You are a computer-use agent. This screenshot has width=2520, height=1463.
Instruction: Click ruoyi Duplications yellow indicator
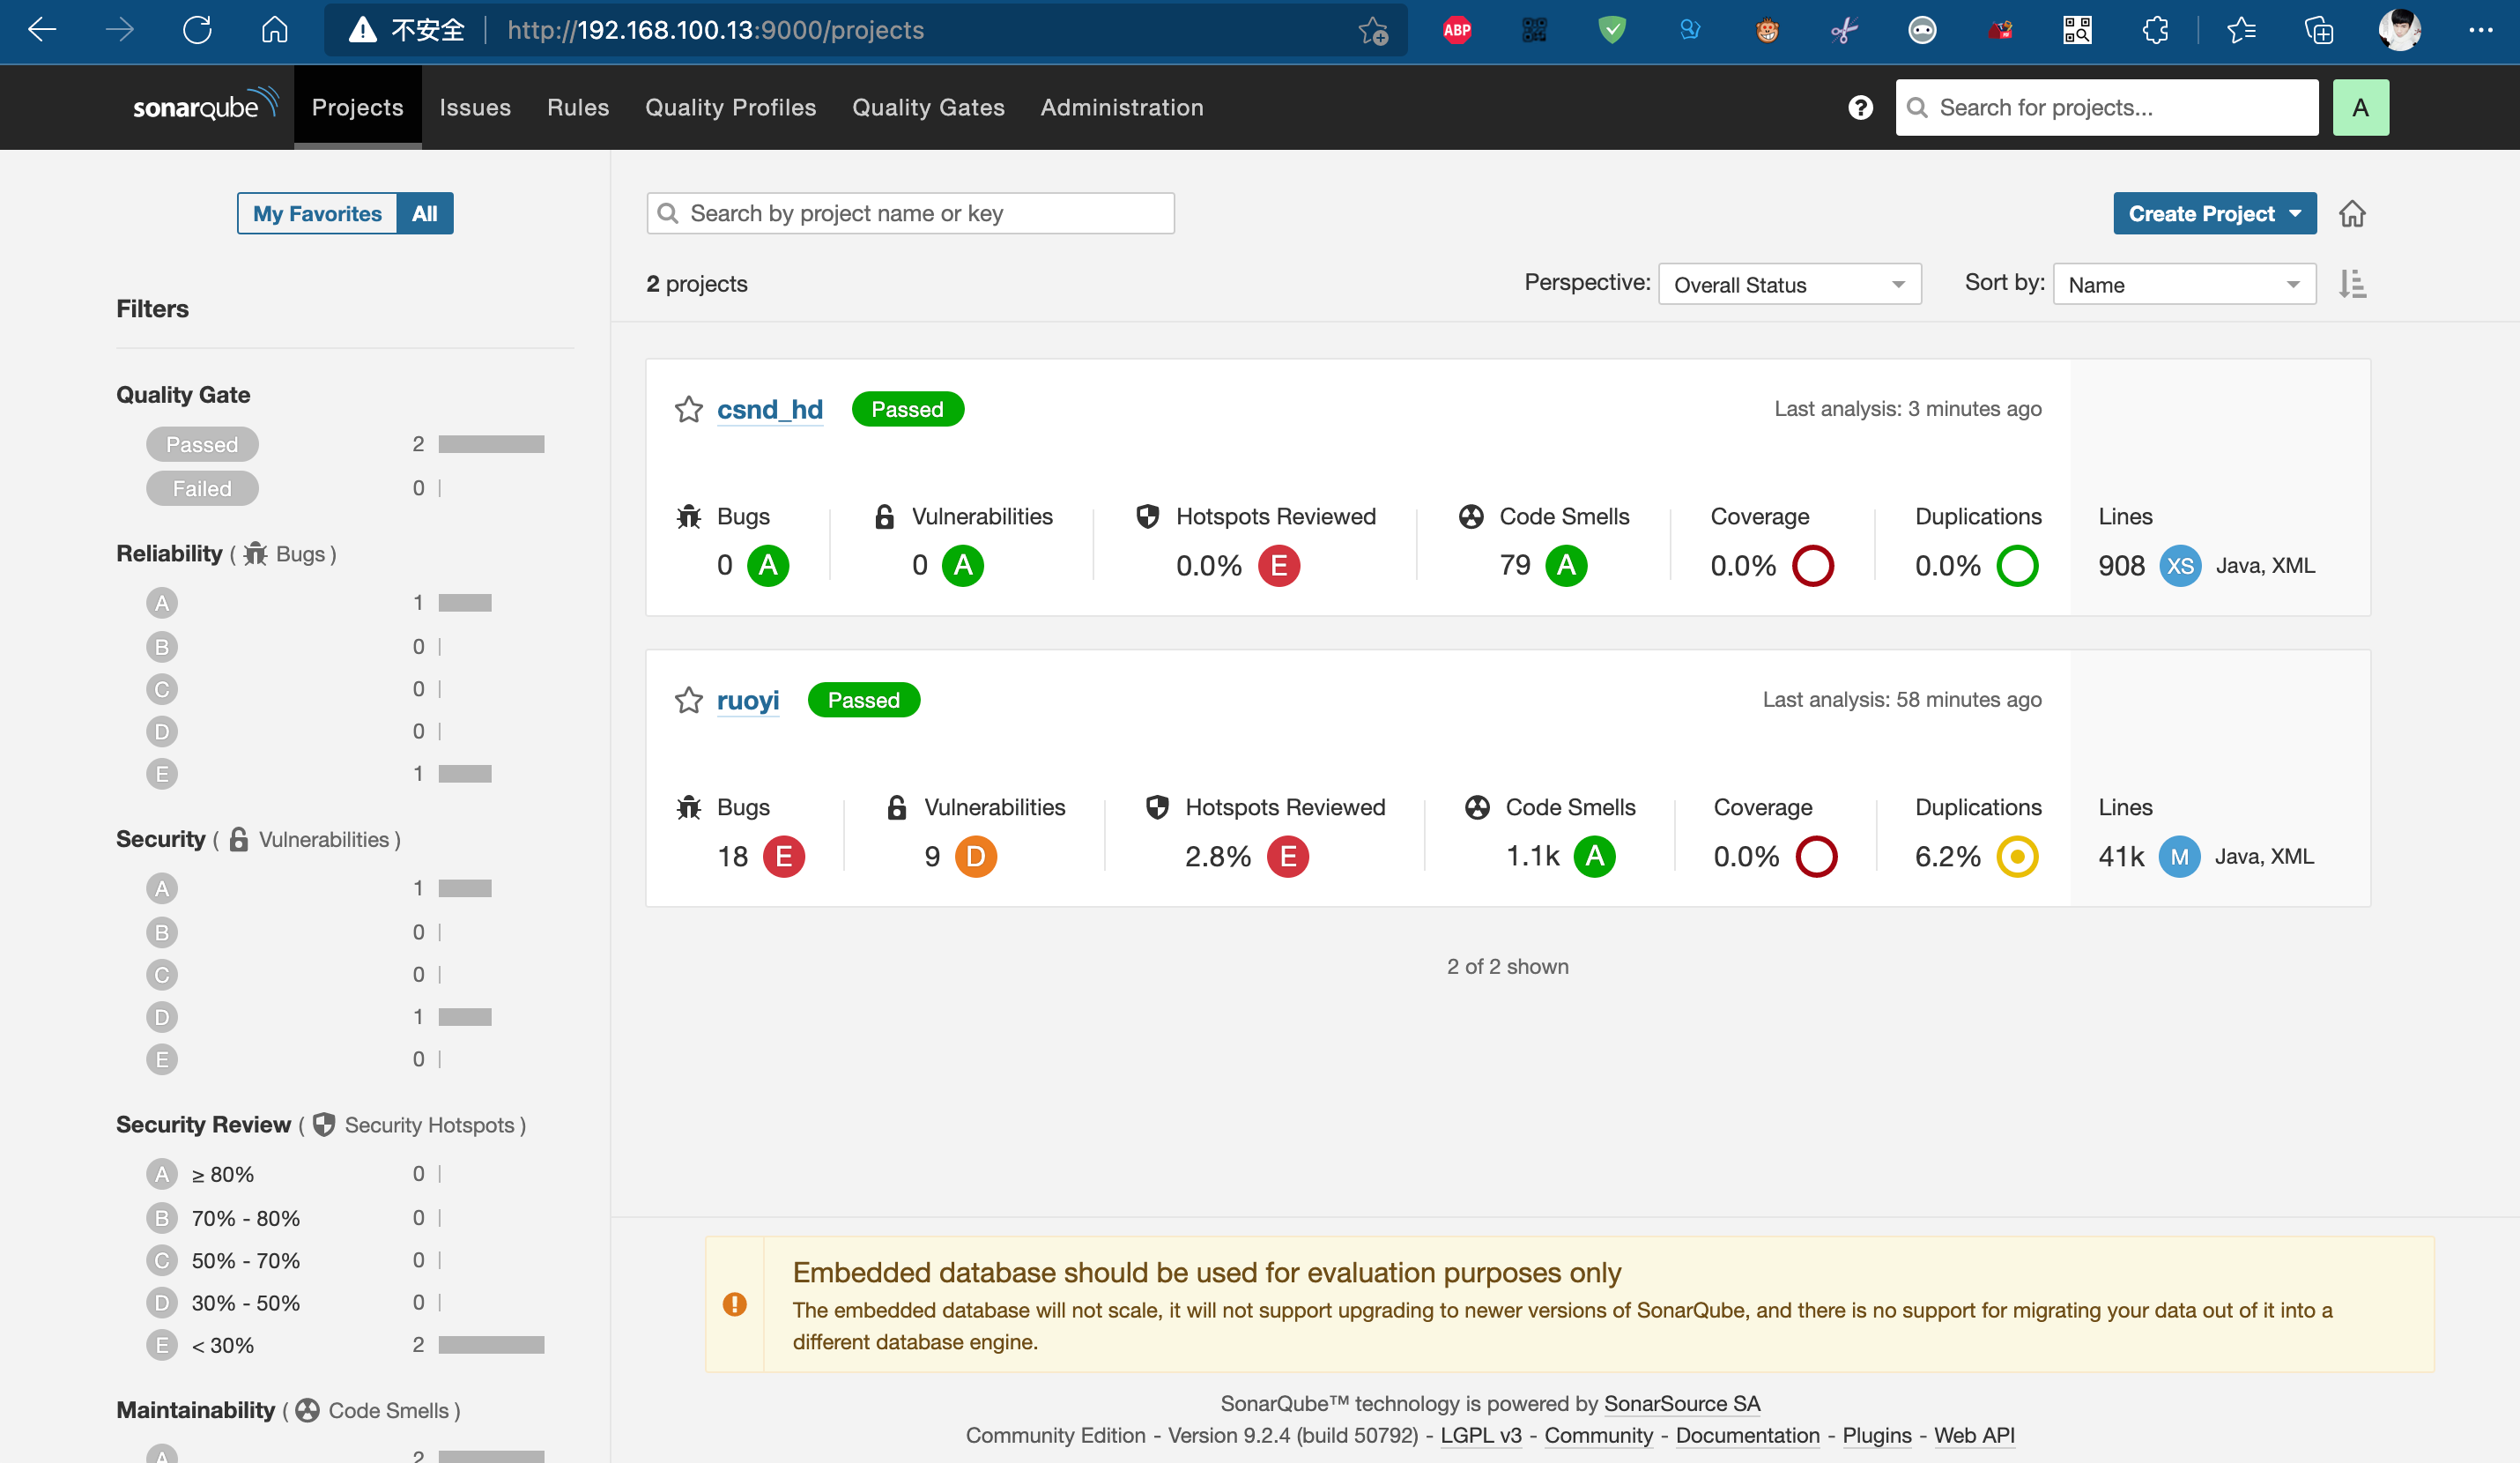(2017, 856)
